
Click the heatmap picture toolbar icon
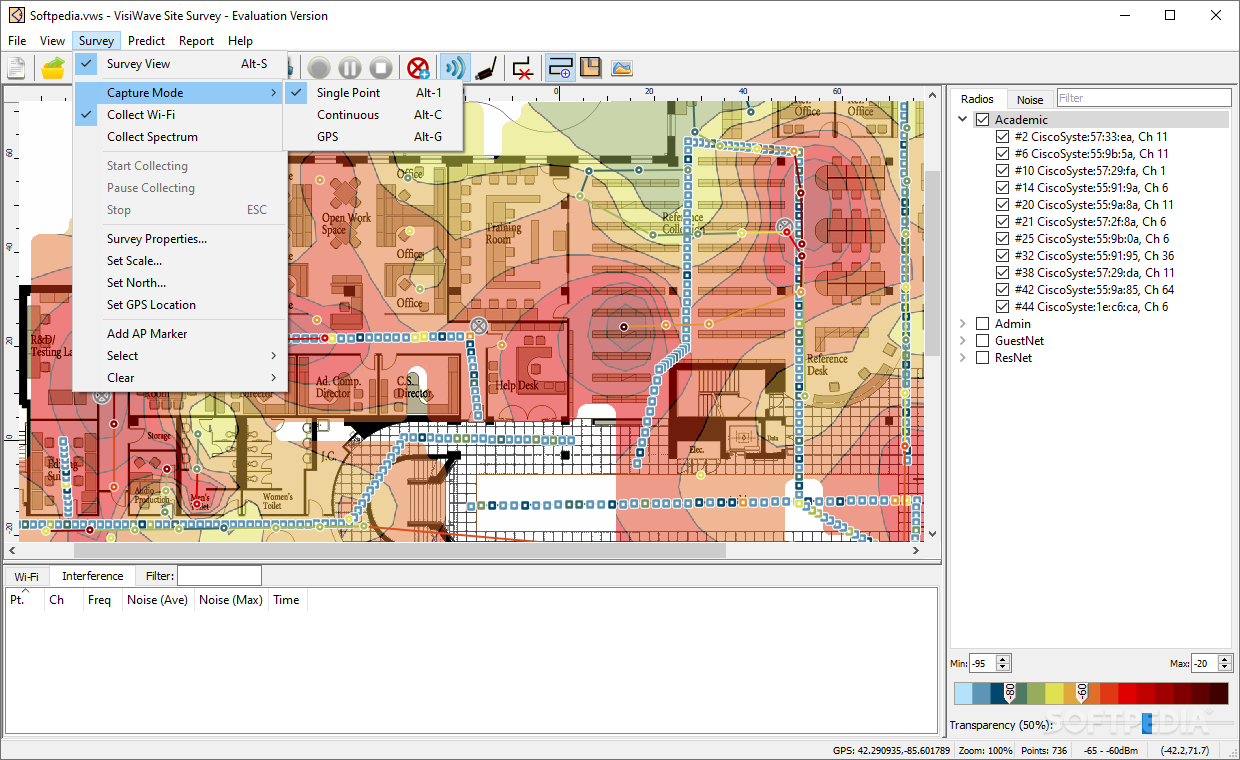pyautogui.click(x=622, y=68)
